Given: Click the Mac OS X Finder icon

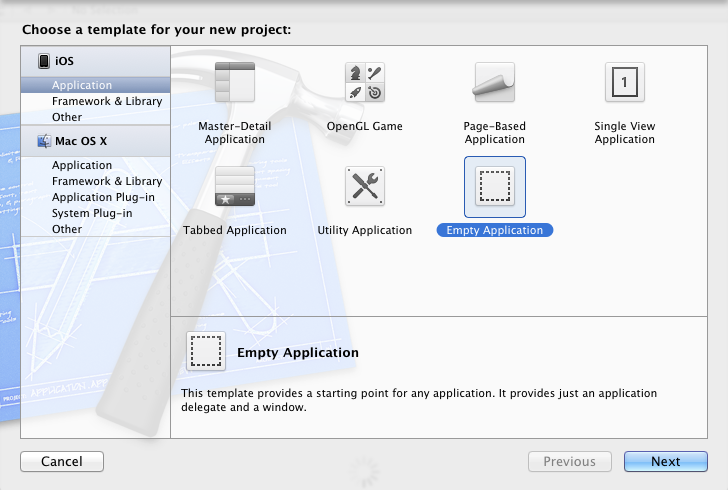Looking at the screenshot, I should tap(44, 141).
